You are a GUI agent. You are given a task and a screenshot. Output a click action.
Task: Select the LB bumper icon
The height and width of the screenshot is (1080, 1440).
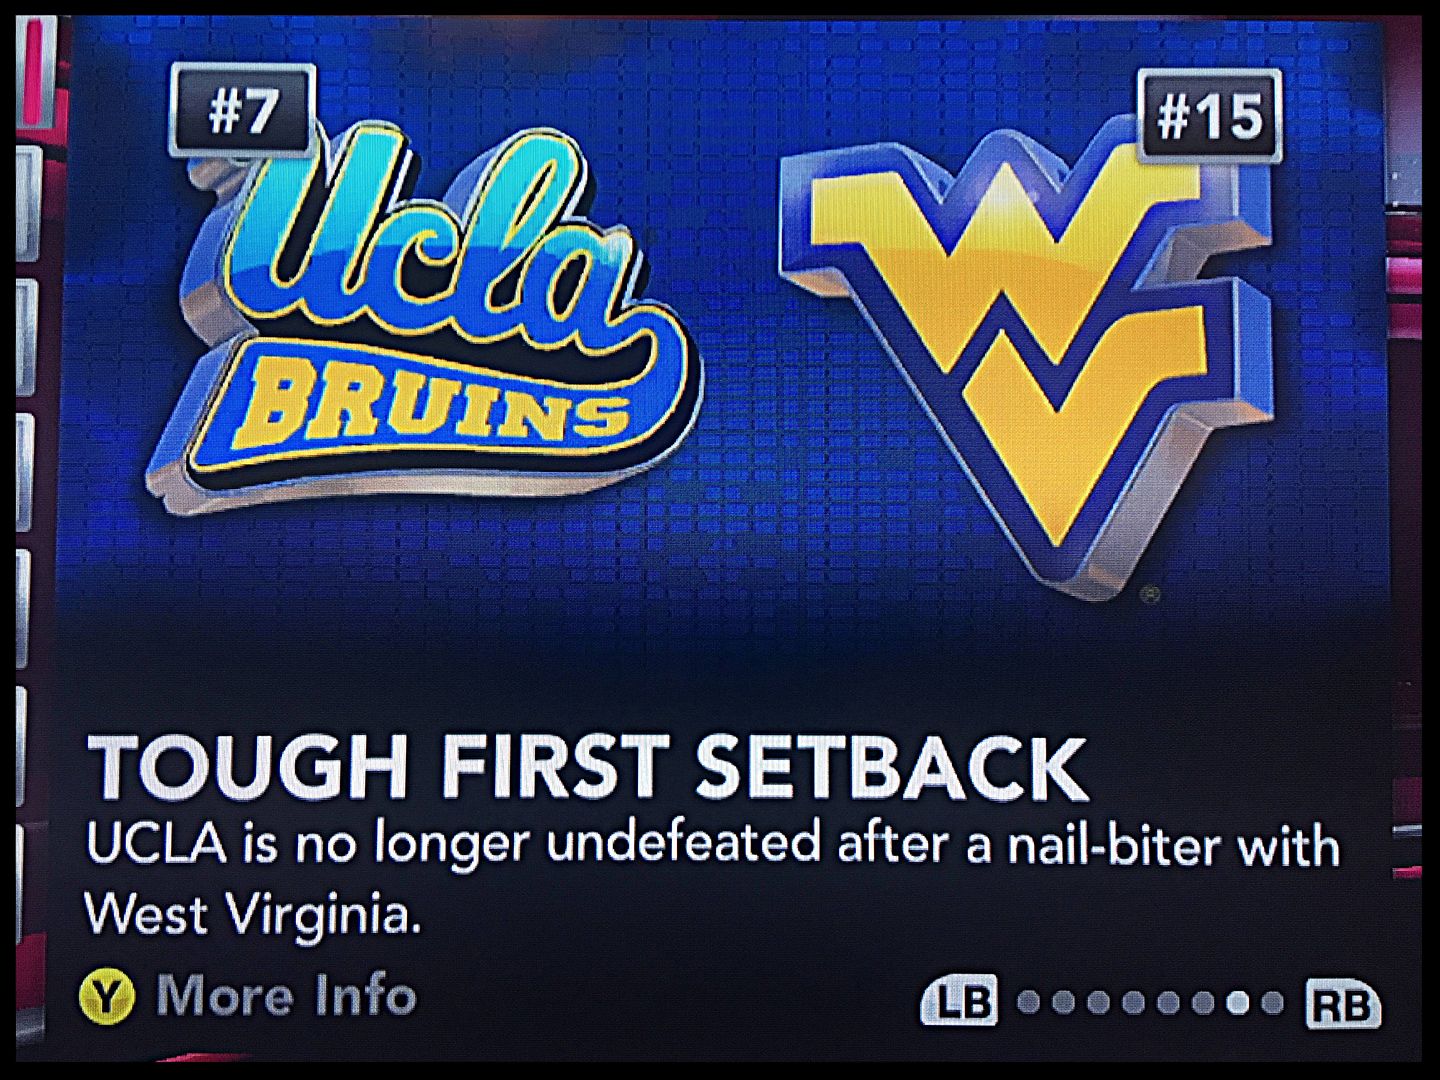point(959,1000)
